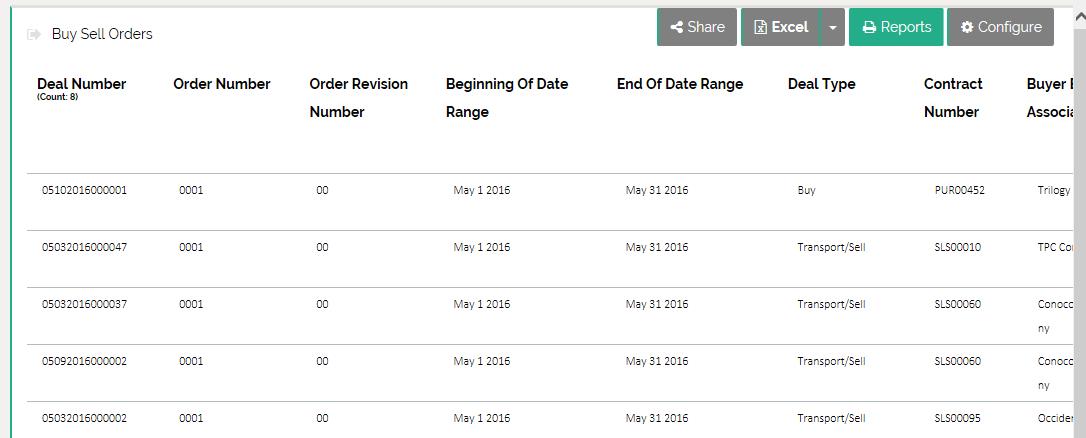The image size is (1086, 438).
Task: Open the Reports button
Action: 896,27
